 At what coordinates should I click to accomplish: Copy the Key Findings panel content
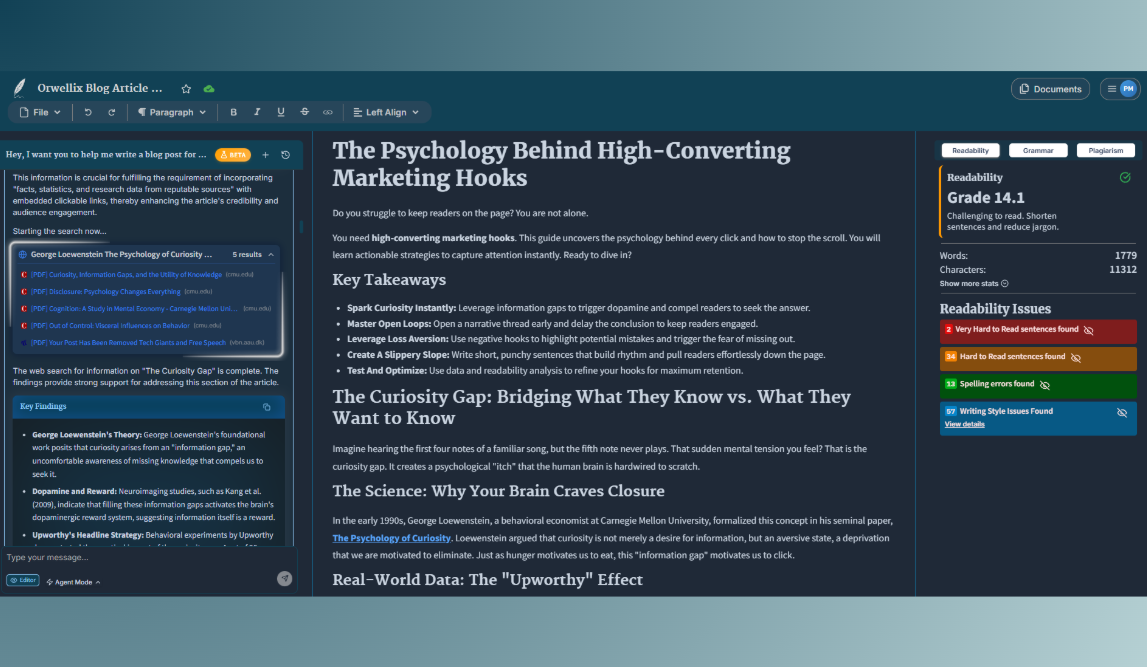265,407
